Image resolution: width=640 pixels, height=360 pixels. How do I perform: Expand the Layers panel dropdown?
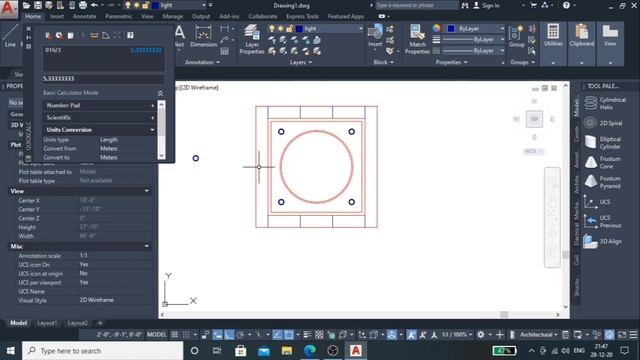300,62
